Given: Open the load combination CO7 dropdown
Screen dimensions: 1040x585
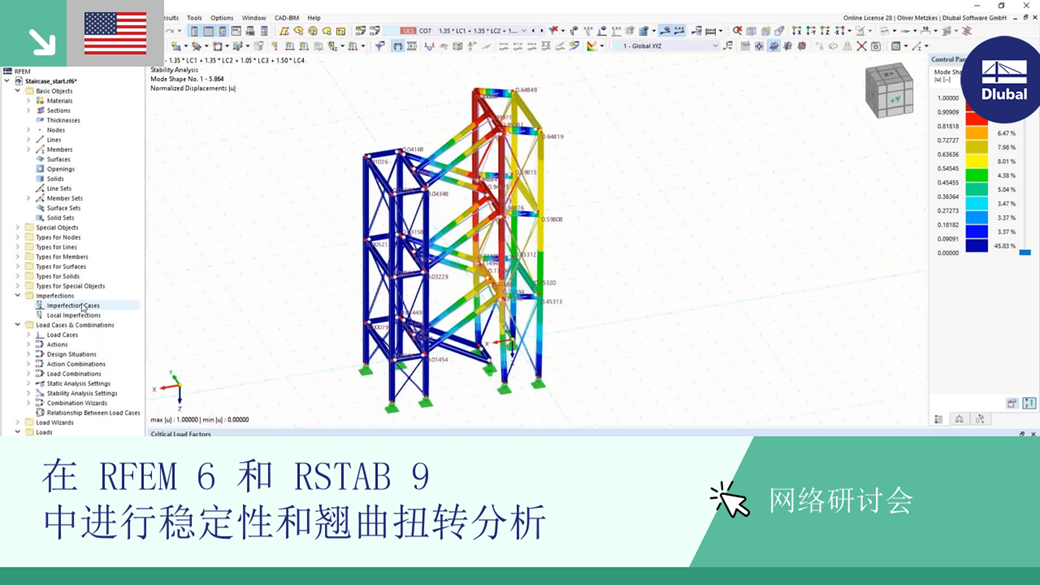Looking at the screenshot, I should [x=523, y=31].
